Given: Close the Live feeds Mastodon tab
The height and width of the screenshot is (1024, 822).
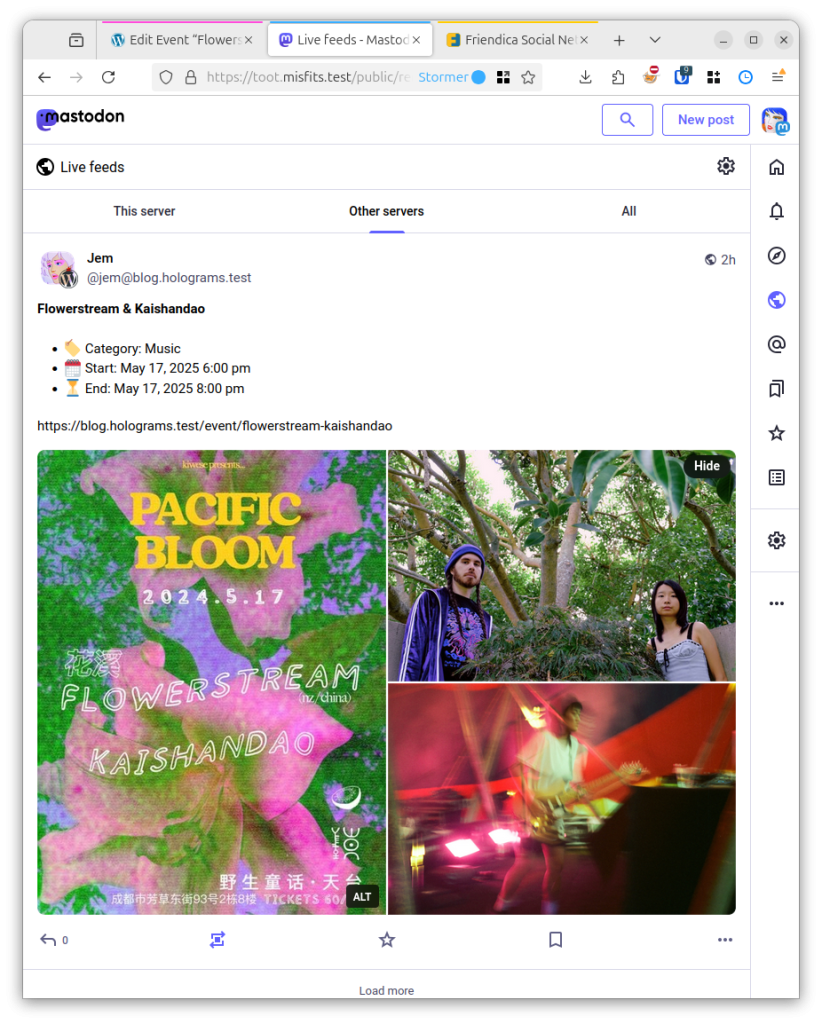Looking at the screenshot, I should click(416, 40).
